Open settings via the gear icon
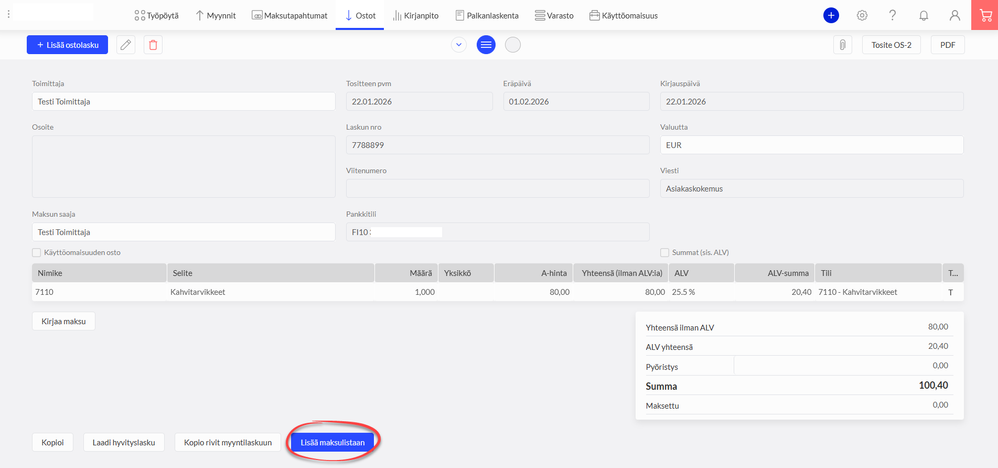Image resolution: width=998 pixels, height=468 pixels. 862,15
